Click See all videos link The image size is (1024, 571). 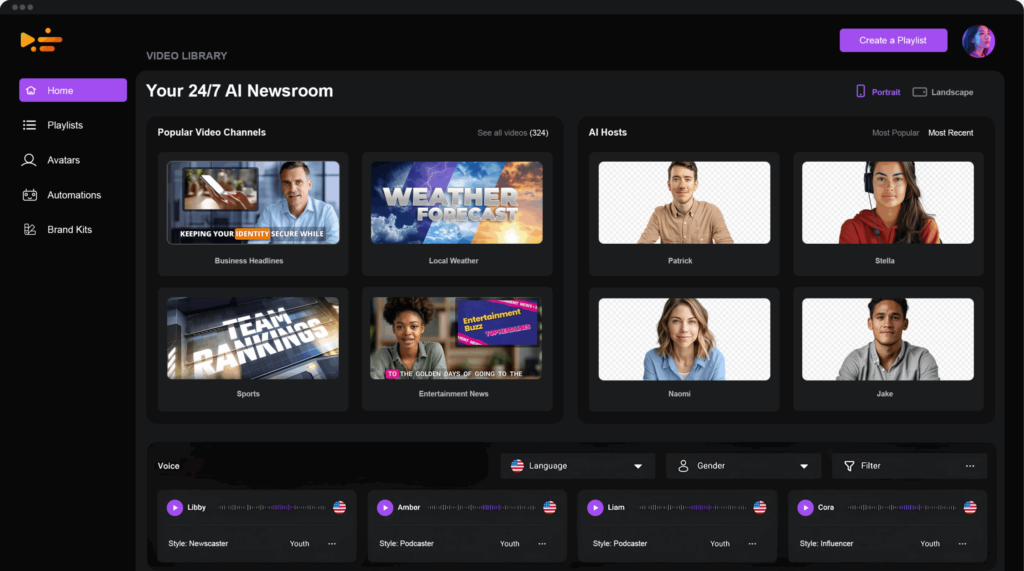coord(512,133)
